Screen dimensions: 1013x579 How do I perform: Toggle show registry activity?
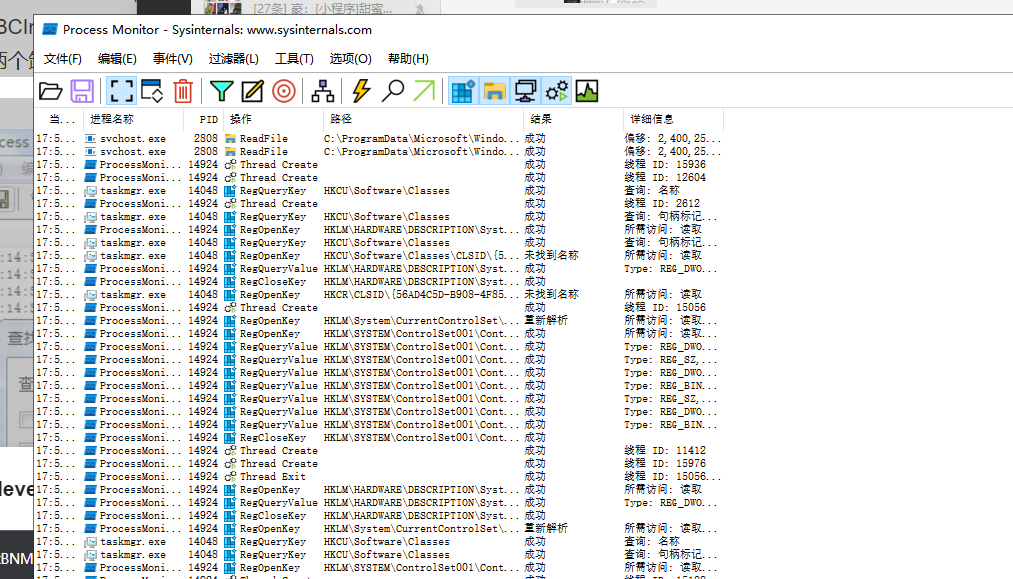coord(463,91)
